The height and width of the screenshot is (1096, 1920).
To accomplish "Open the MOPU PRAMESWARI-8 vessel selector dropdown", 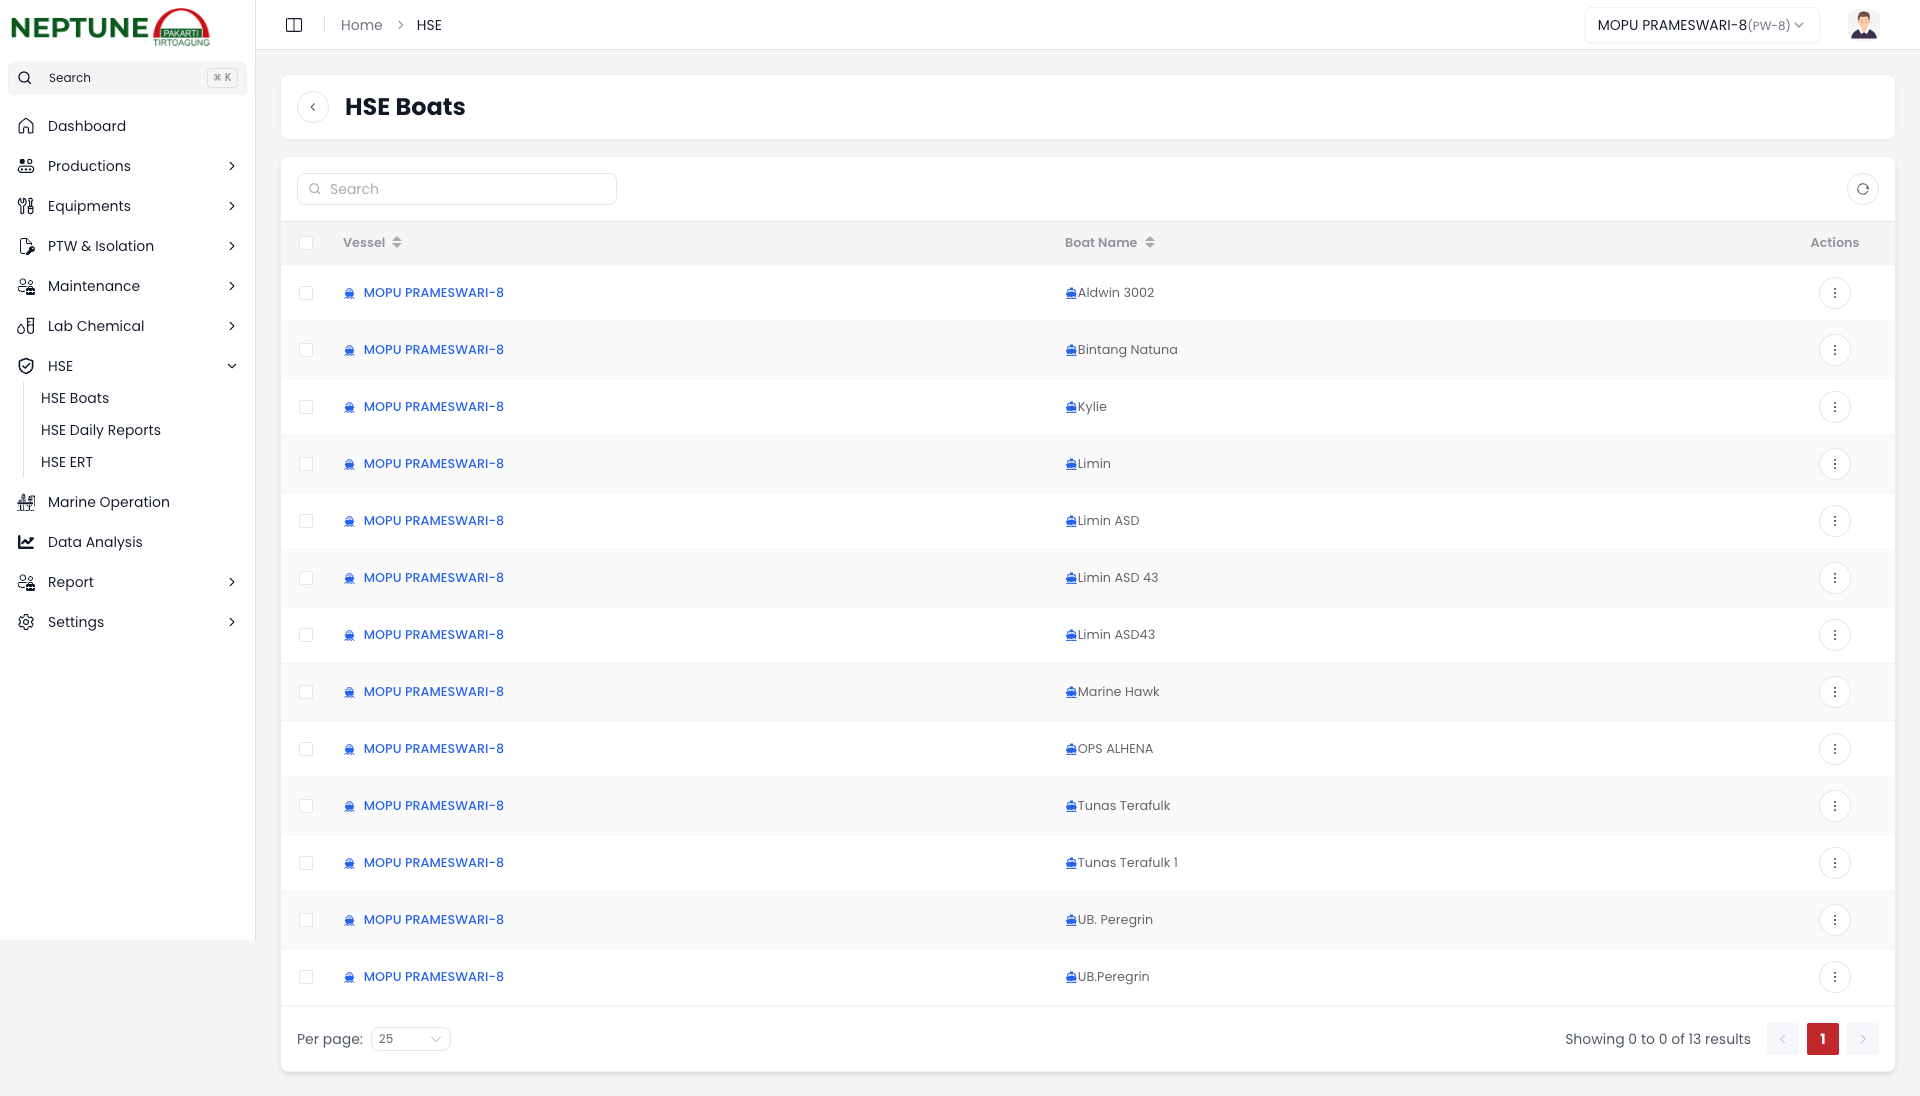I will point(1700,25).
